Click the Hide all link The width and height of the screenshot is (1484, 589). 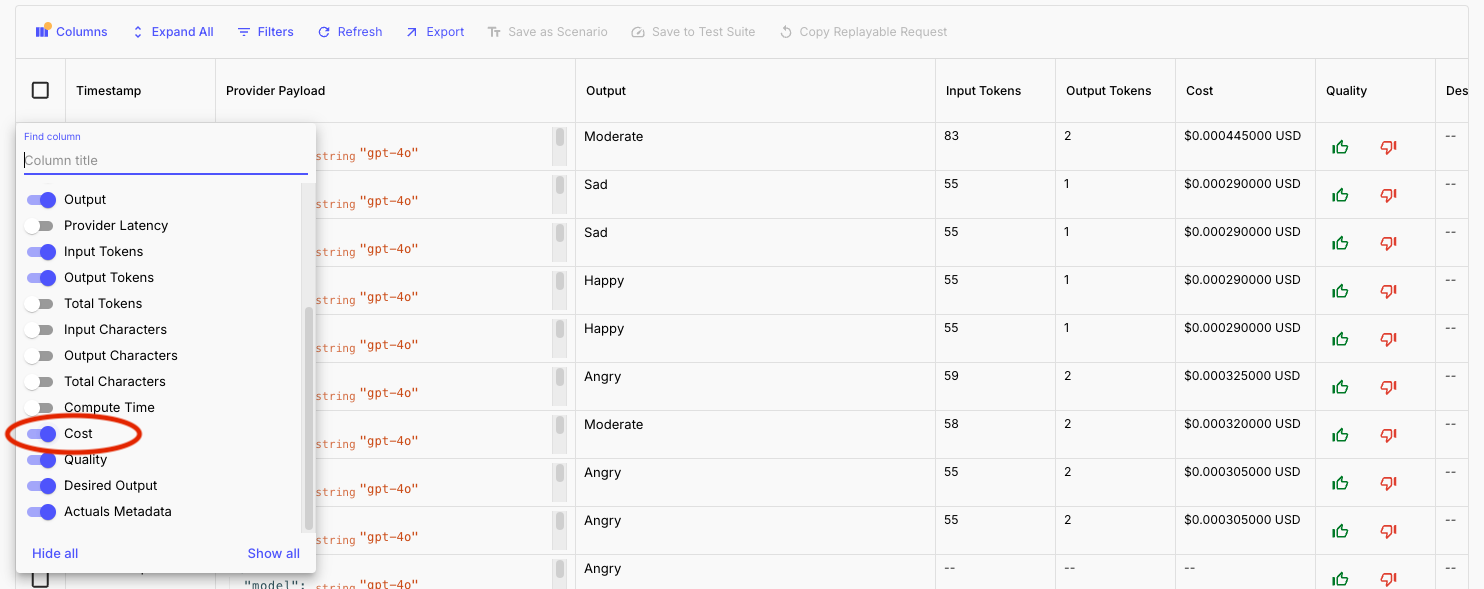pos(55,553)
